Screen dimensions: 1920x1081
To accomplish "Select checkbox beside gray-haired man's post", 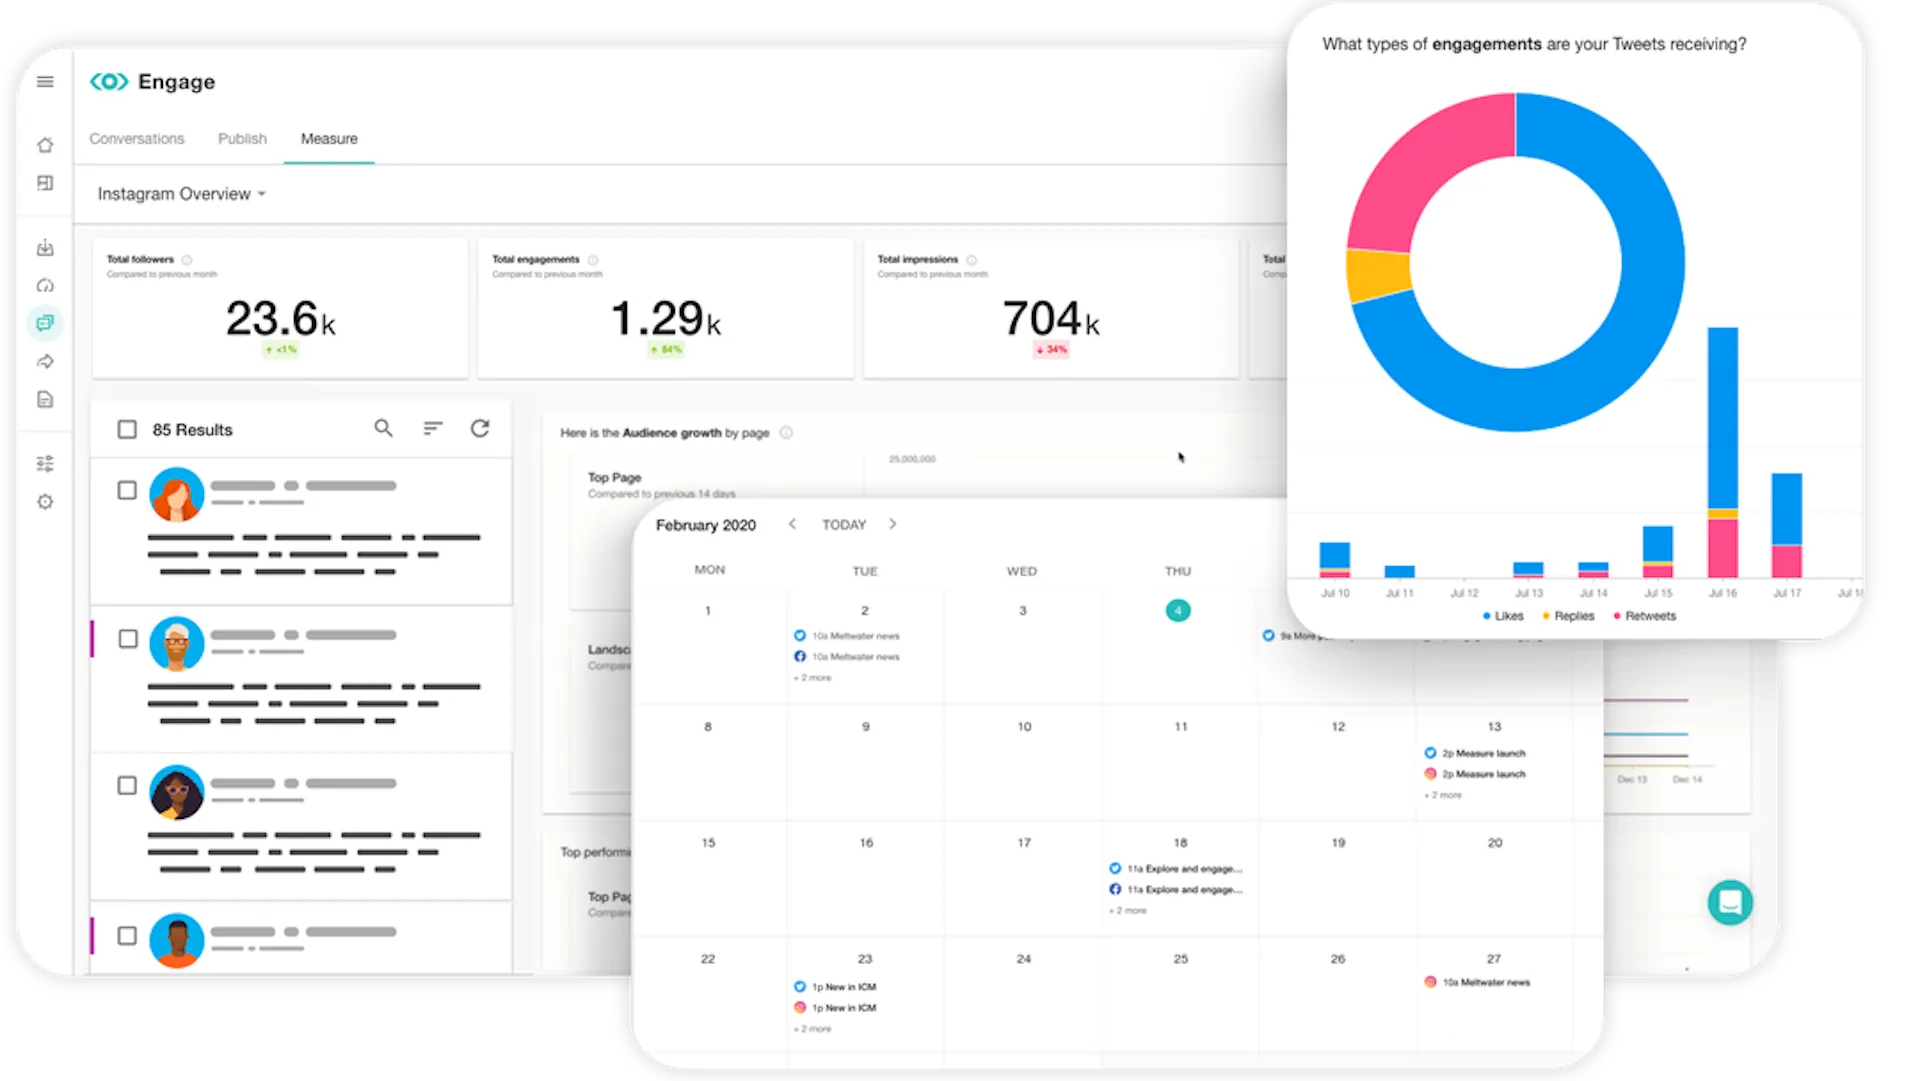I will [128, 638].
